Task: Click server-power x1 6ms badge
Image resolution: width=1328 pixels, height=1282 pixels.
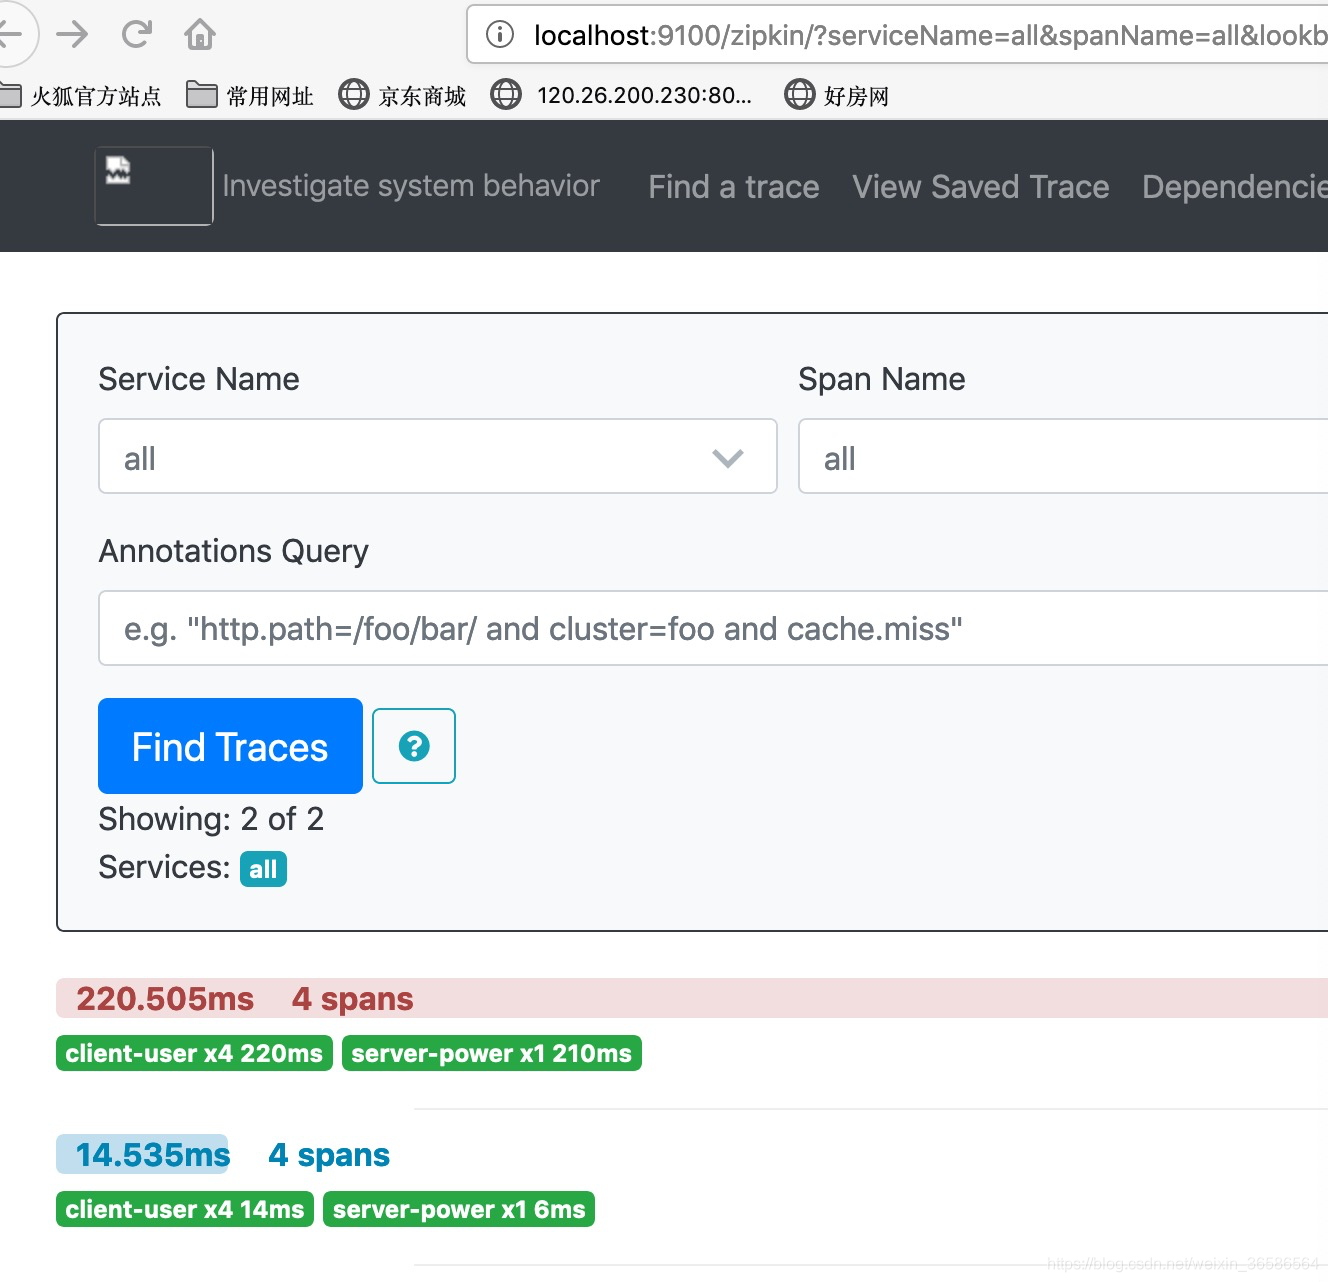Action: [459, 1209]
